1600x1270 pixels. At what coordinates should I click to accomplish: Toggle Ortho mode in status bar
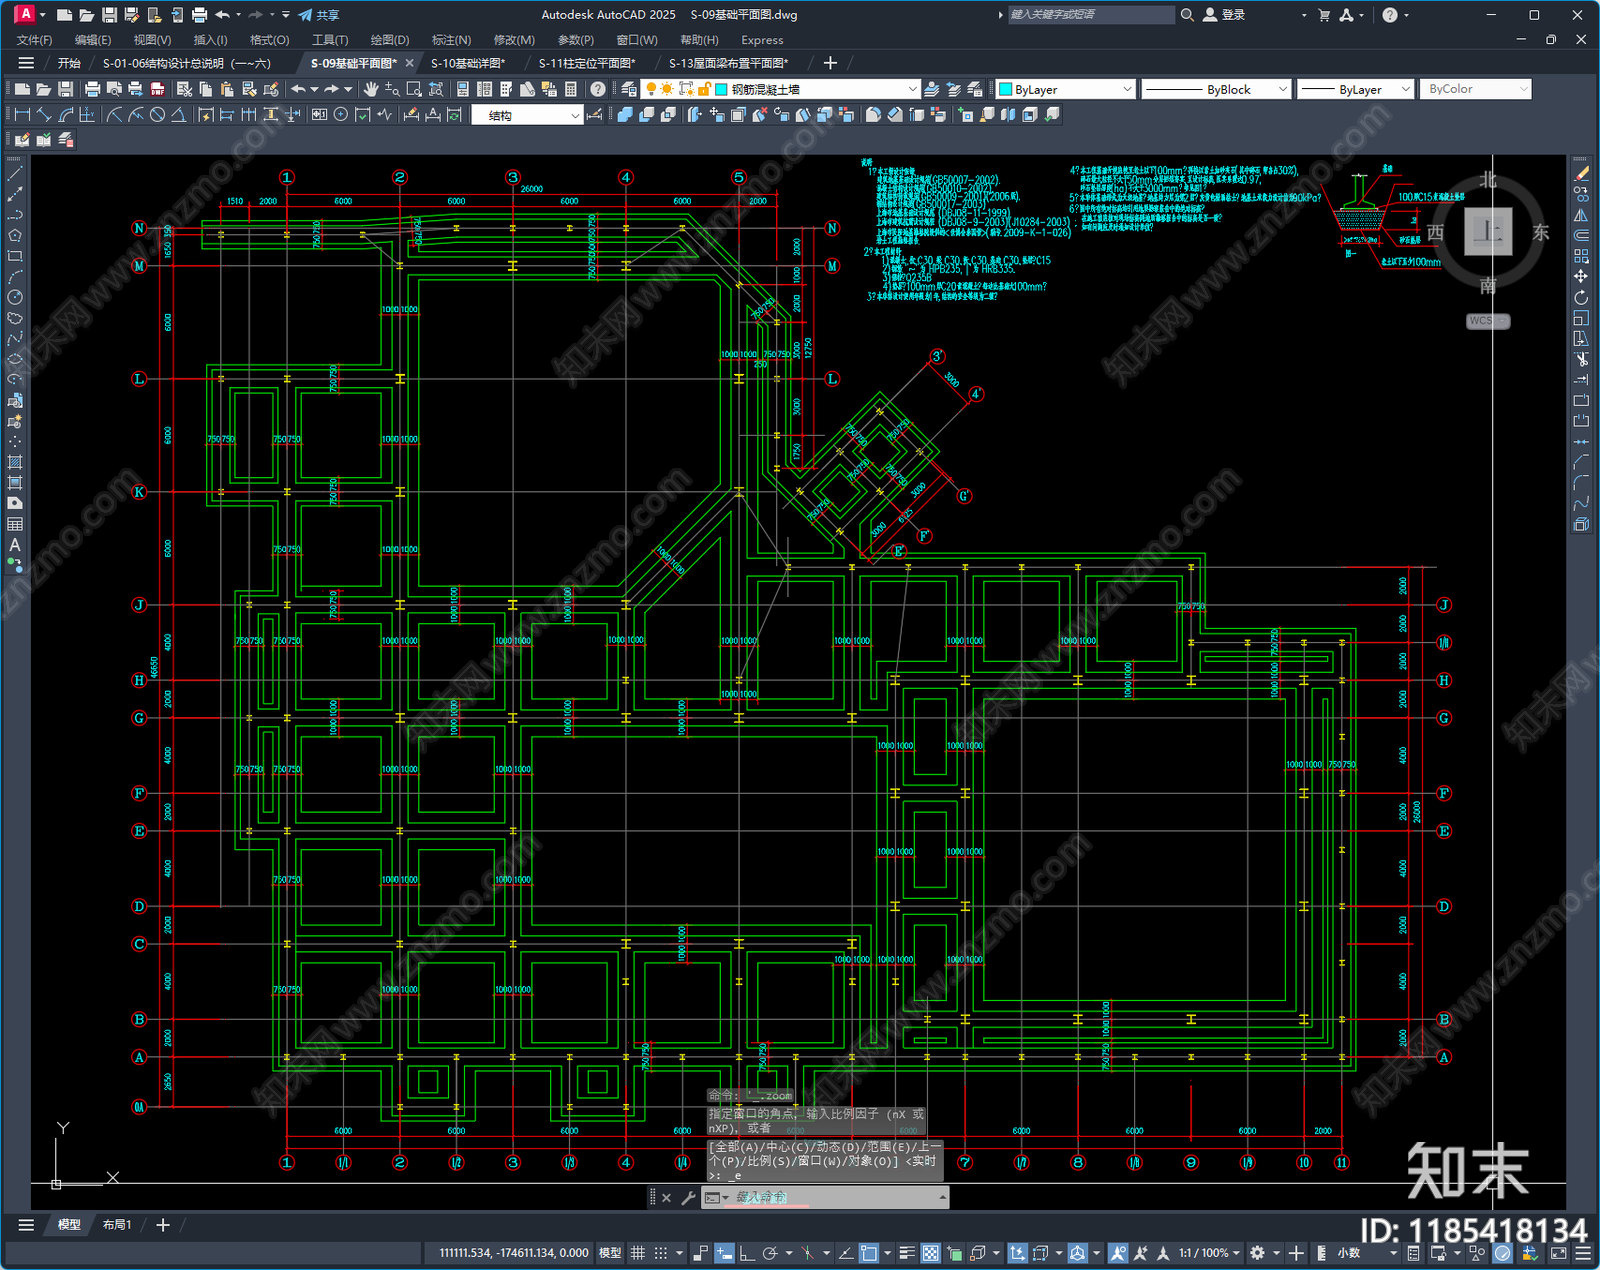click(x=747, y=1253)
